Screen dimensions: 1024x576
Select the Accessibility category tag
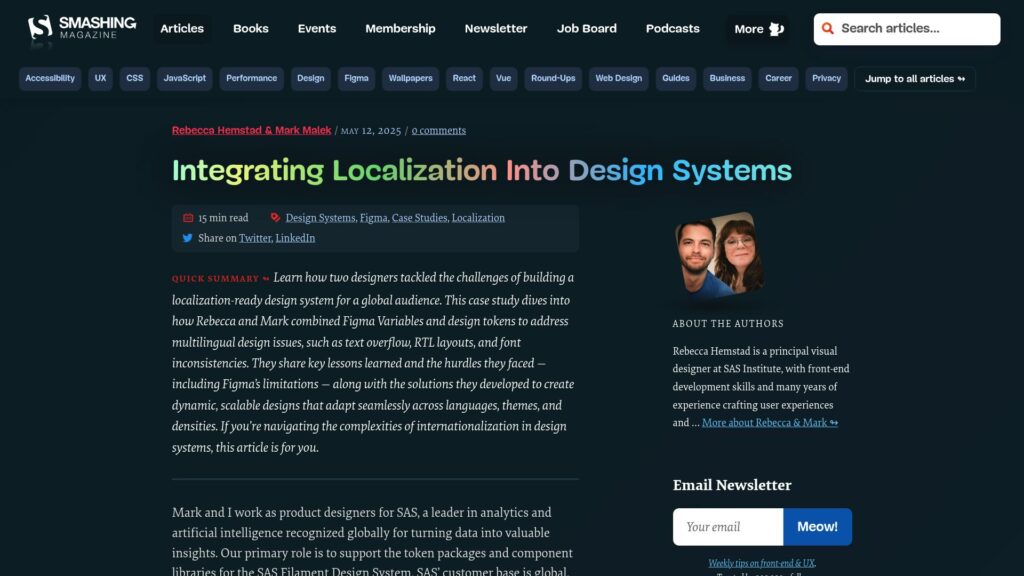pyautogui.click(x=50, y=78)
